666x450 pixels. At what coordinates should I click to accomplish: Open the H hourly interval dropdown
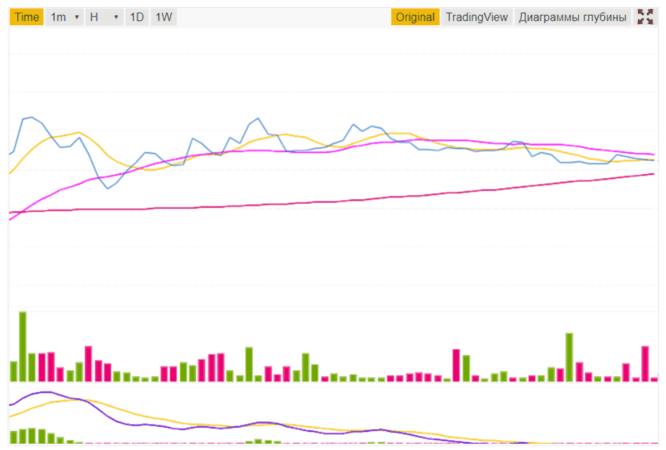tap(103, 17)
